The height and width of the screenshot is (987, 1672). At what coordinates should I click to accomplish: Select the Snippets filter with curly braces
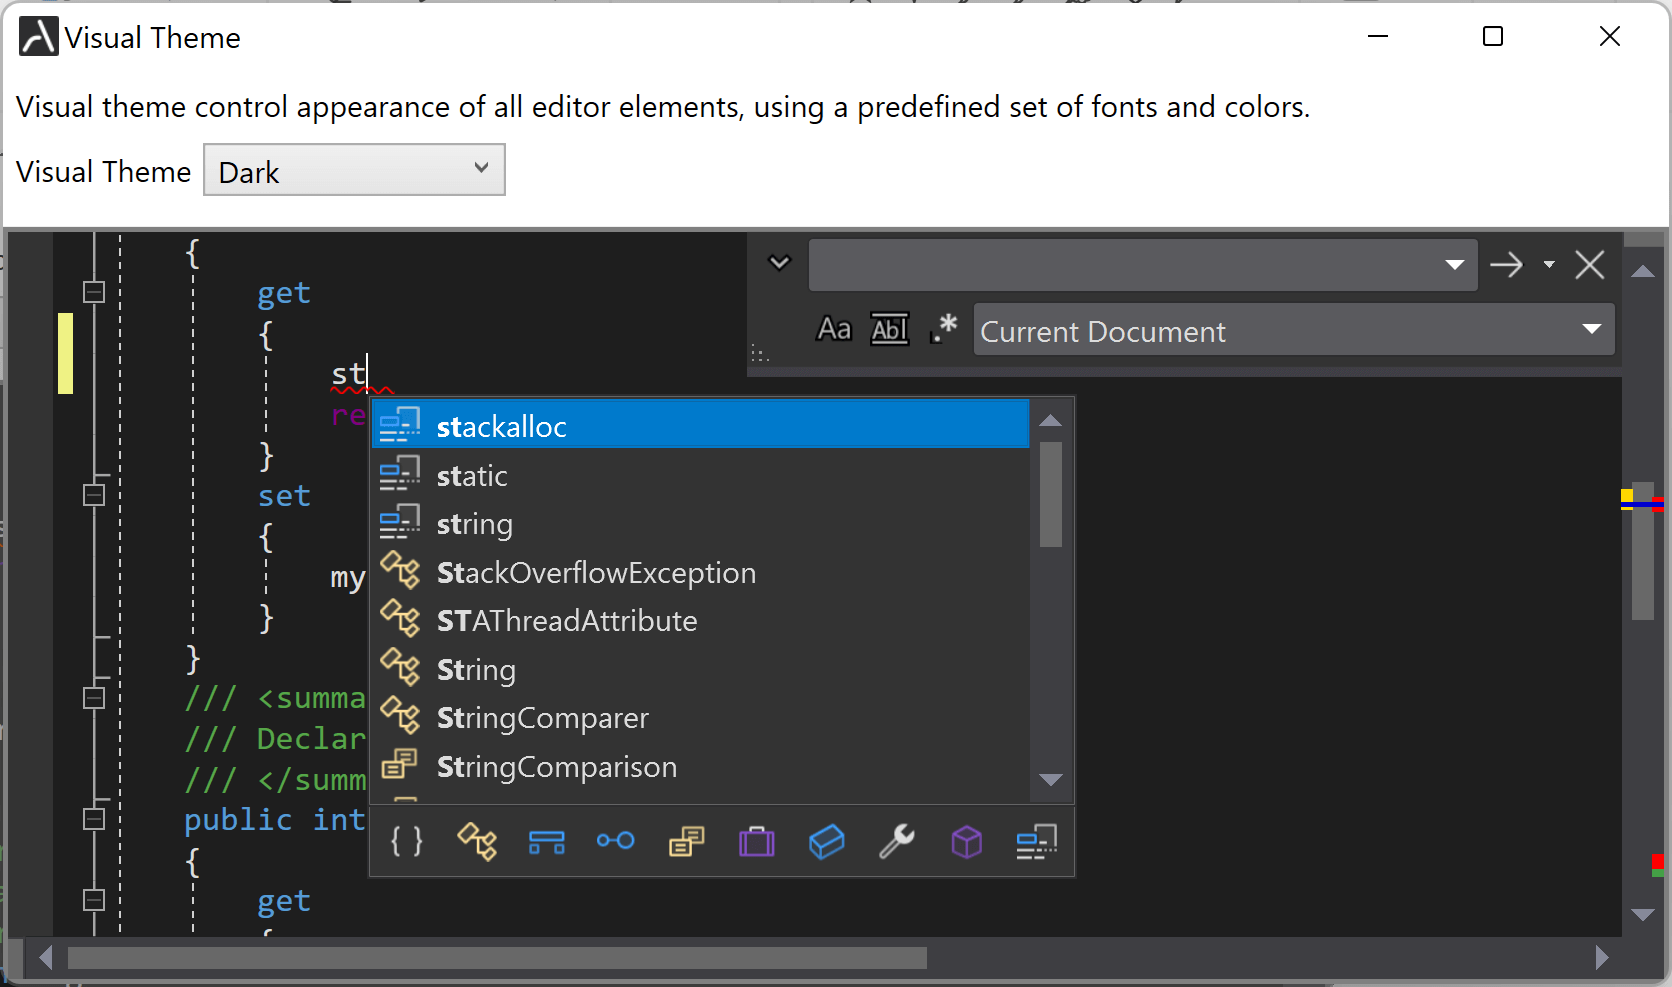[x=406, y=842]
